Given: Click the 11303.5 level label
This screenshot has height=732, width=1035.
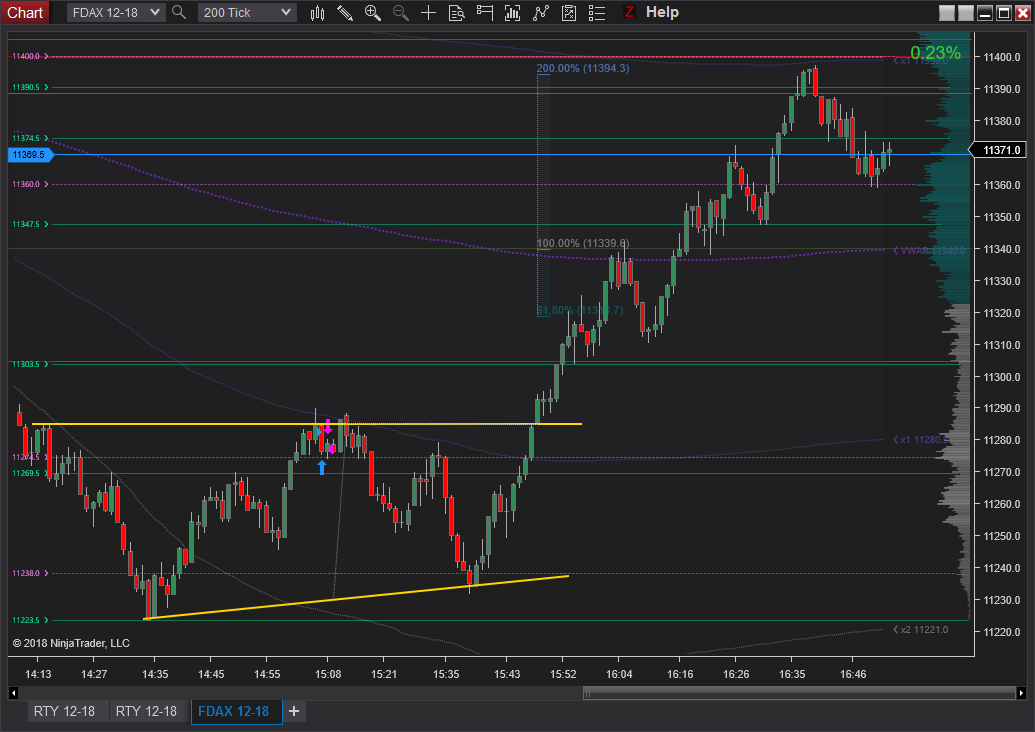Looking at the screenshot, I should (x=30, y=364).
